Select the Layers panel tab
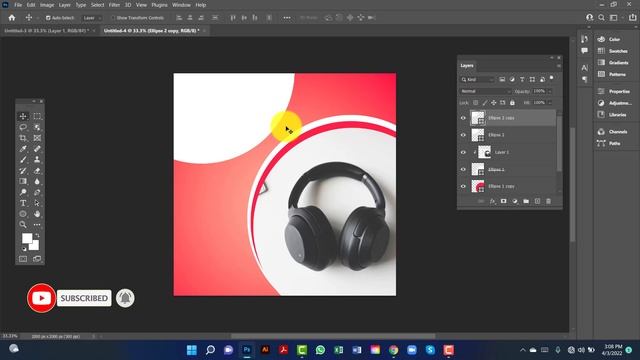Image resolution: width=640 pixels, height=360 pixels. click(467, 66)
